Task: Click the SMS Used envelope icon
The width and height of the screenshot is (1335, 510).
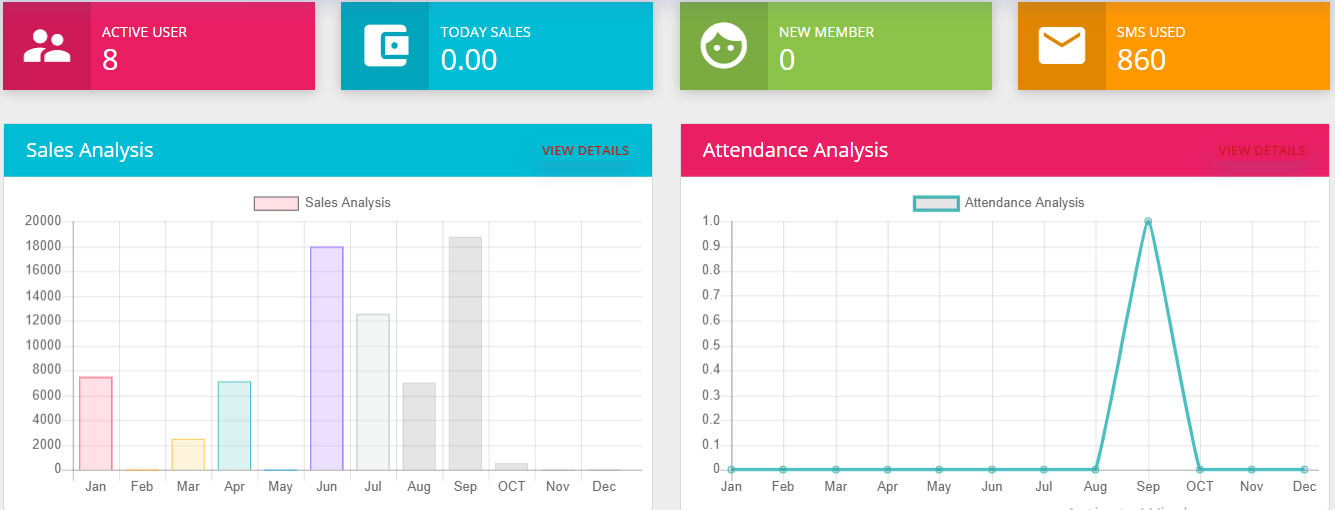Action: pyautogui.click(x=1062, y=46)
